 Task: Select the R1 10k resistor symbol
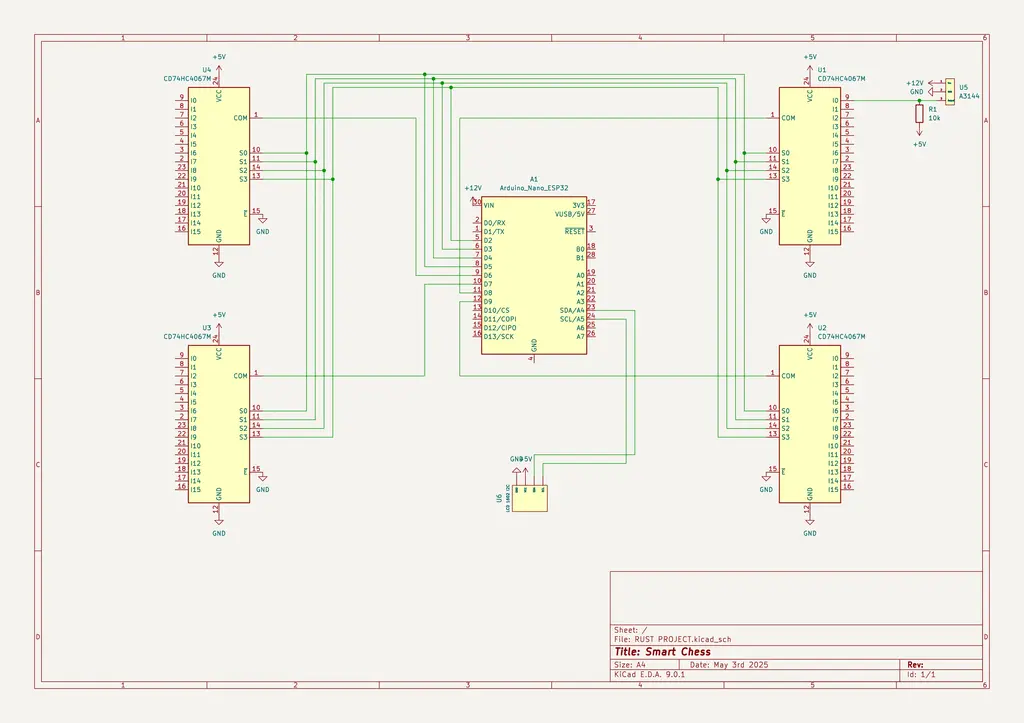point(919,114)
